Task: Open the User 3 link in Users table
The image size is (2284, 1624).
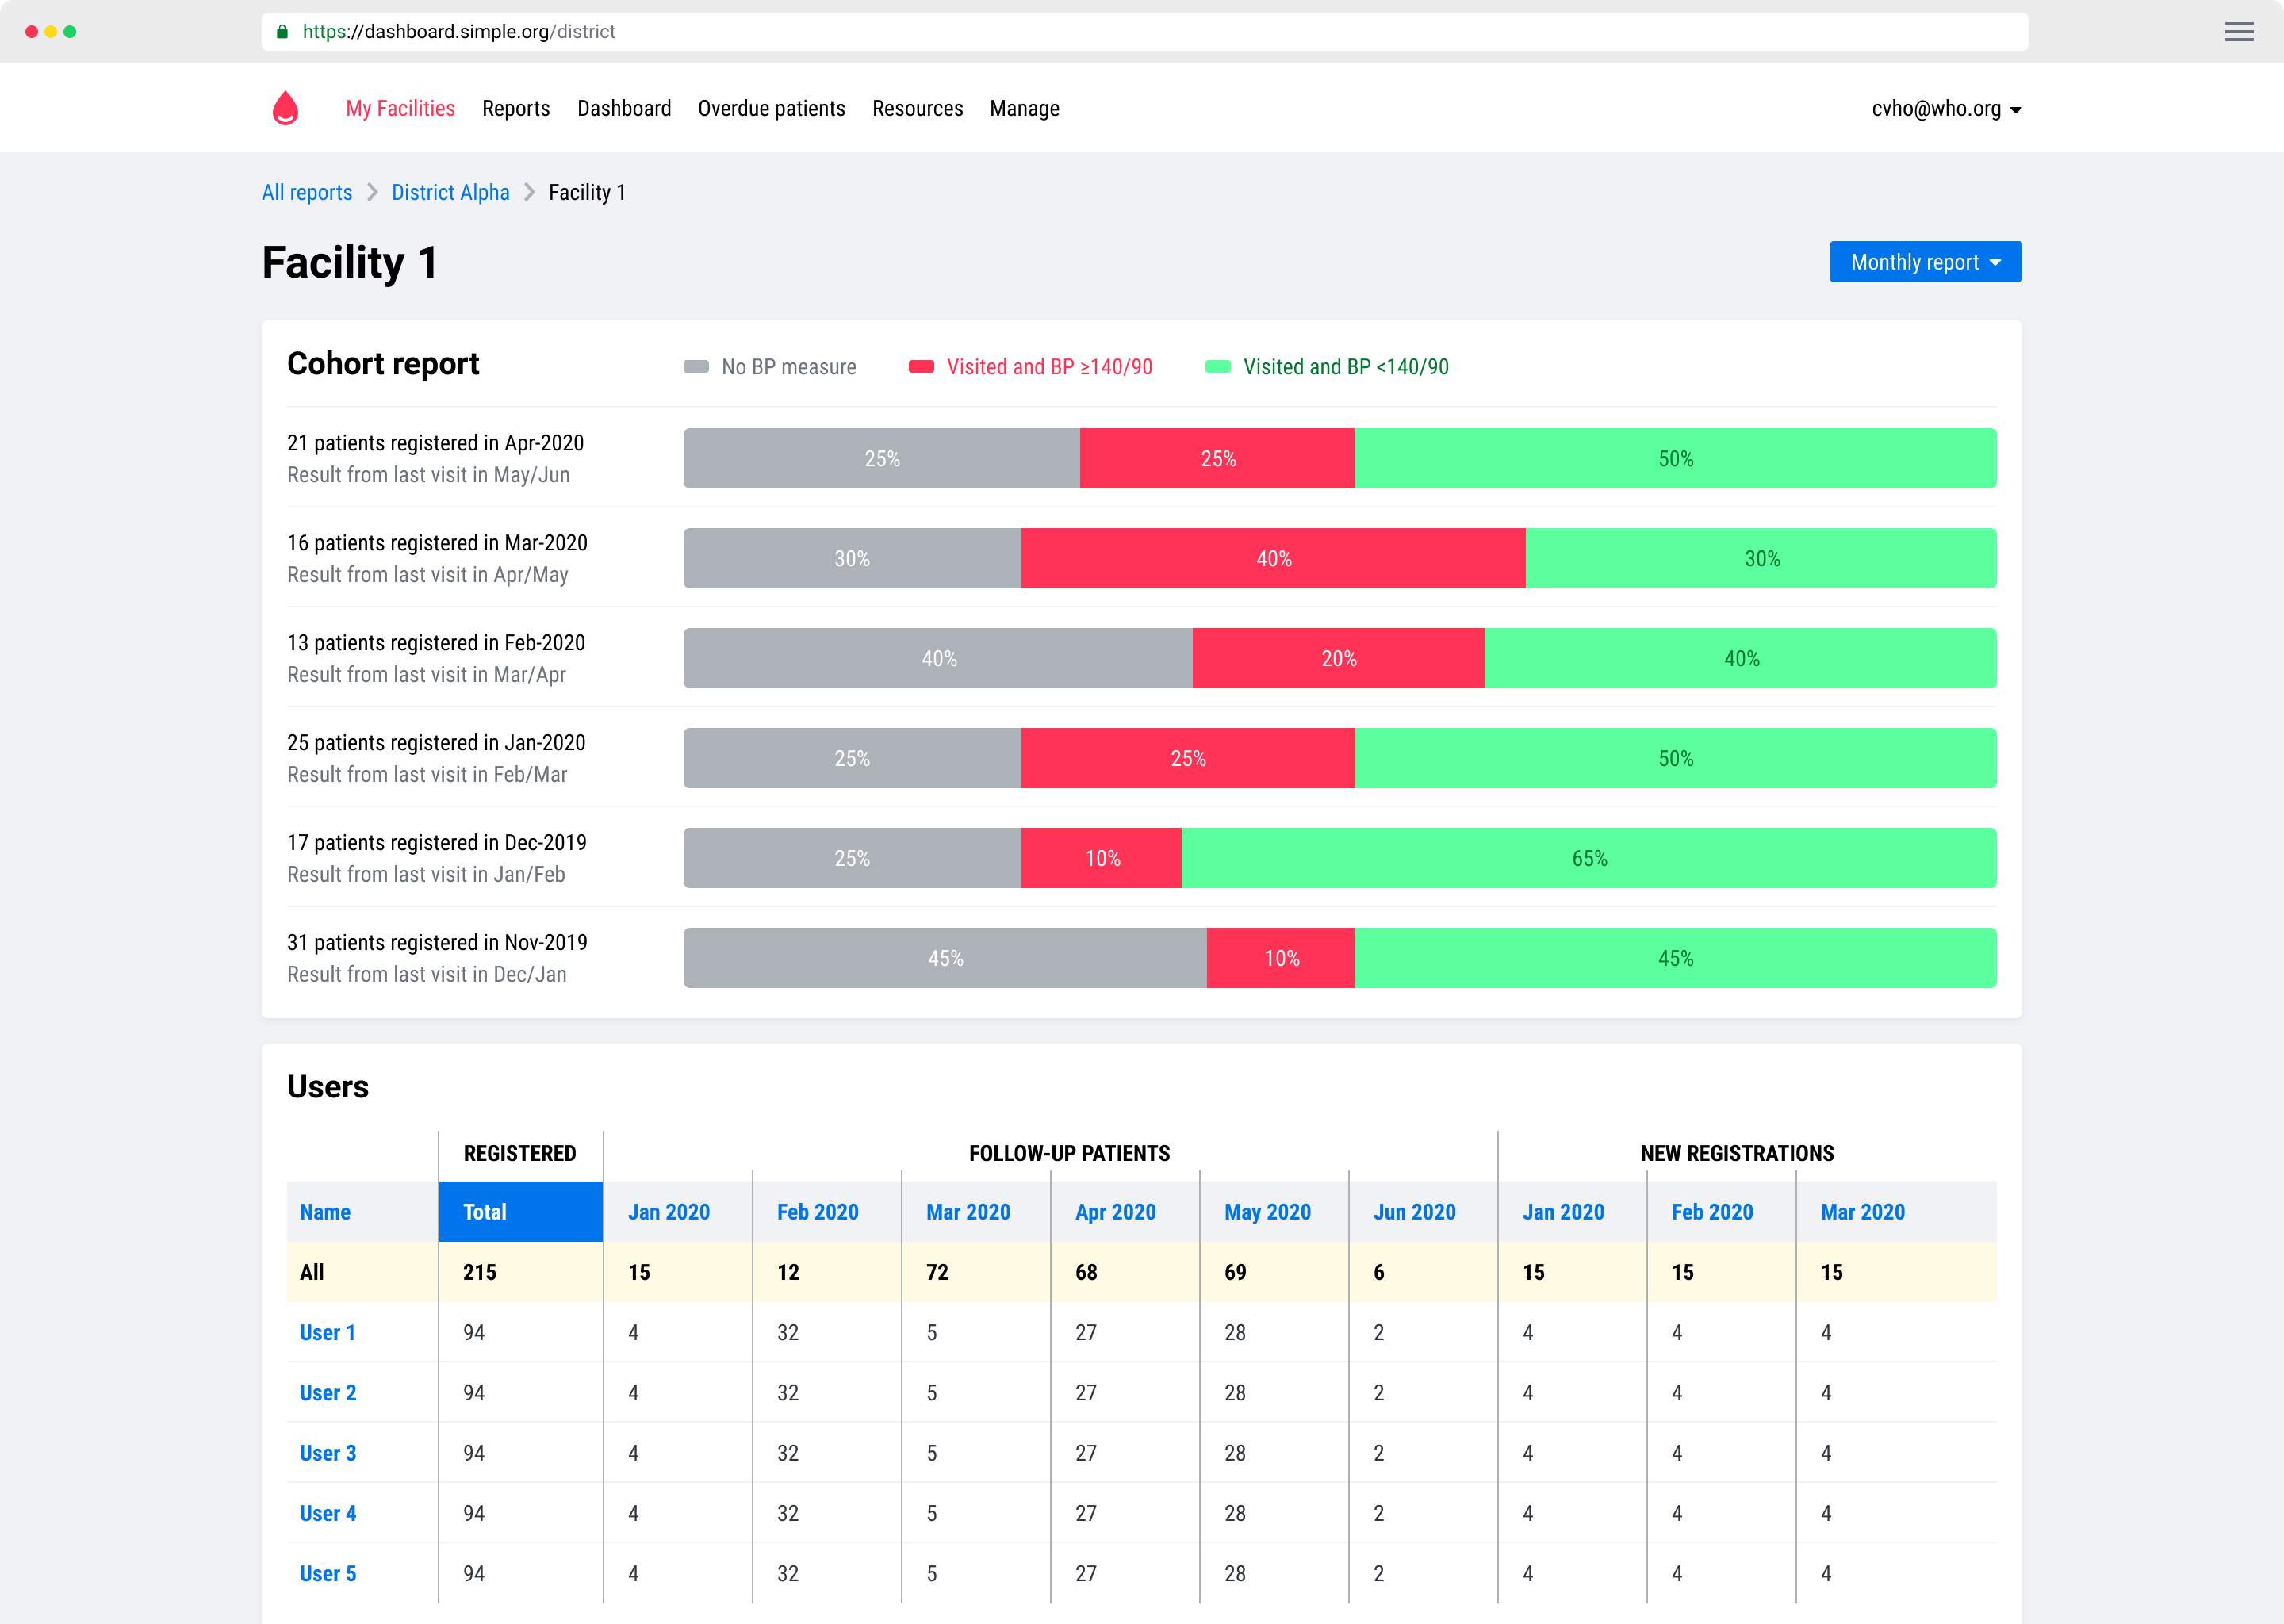Action: click(x=327, y=1453)
